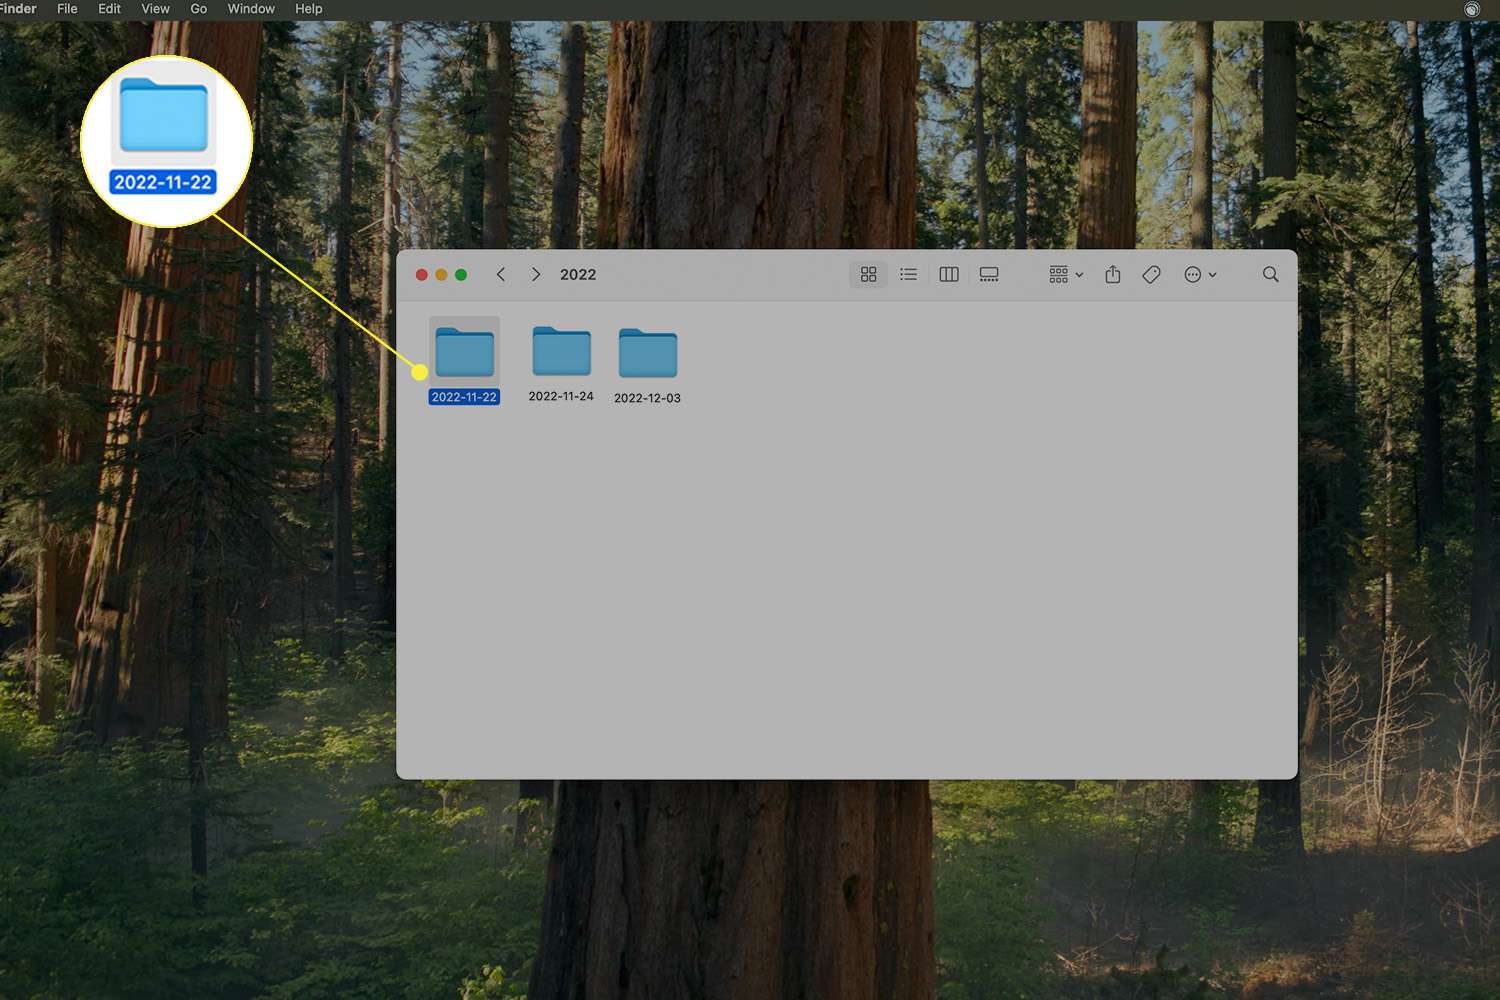1500x1000 pixels.
Task: Go forward with the right chevron
Action: pyautogui.click(x=536, y=275)
